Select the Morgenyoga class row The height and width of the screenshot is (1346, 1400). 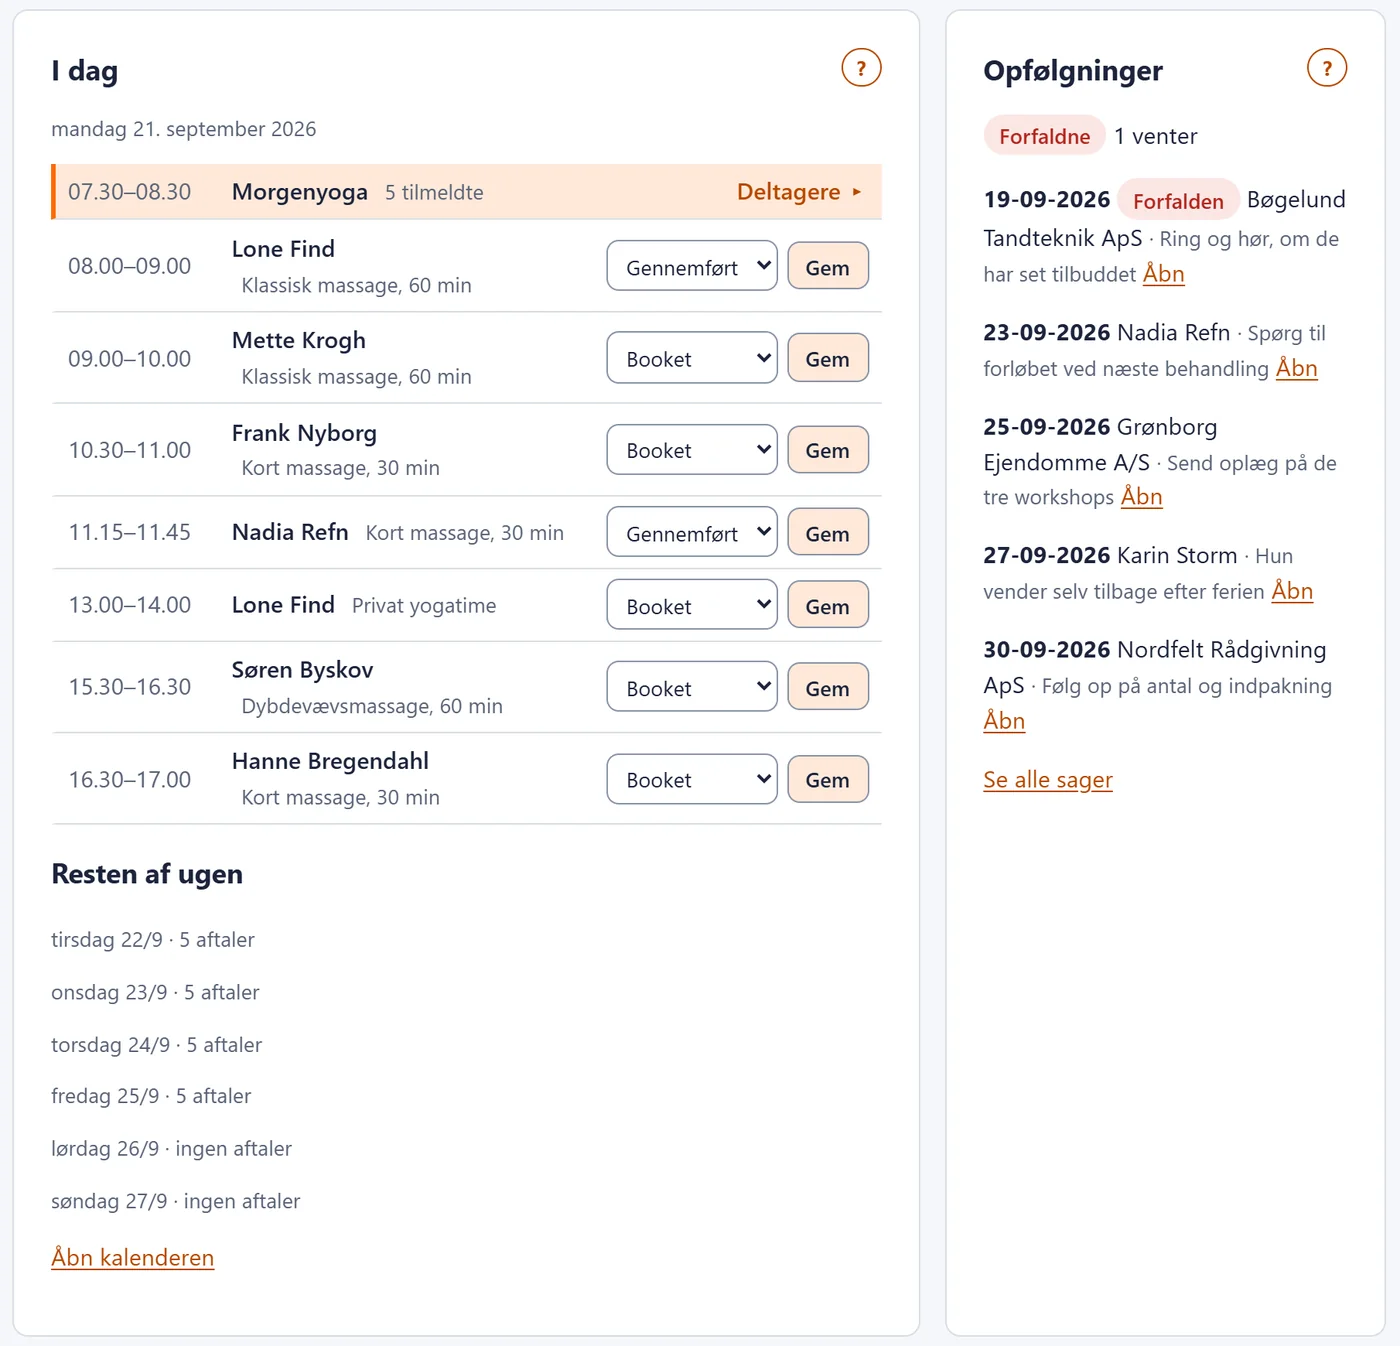click(x=467, y=192)
